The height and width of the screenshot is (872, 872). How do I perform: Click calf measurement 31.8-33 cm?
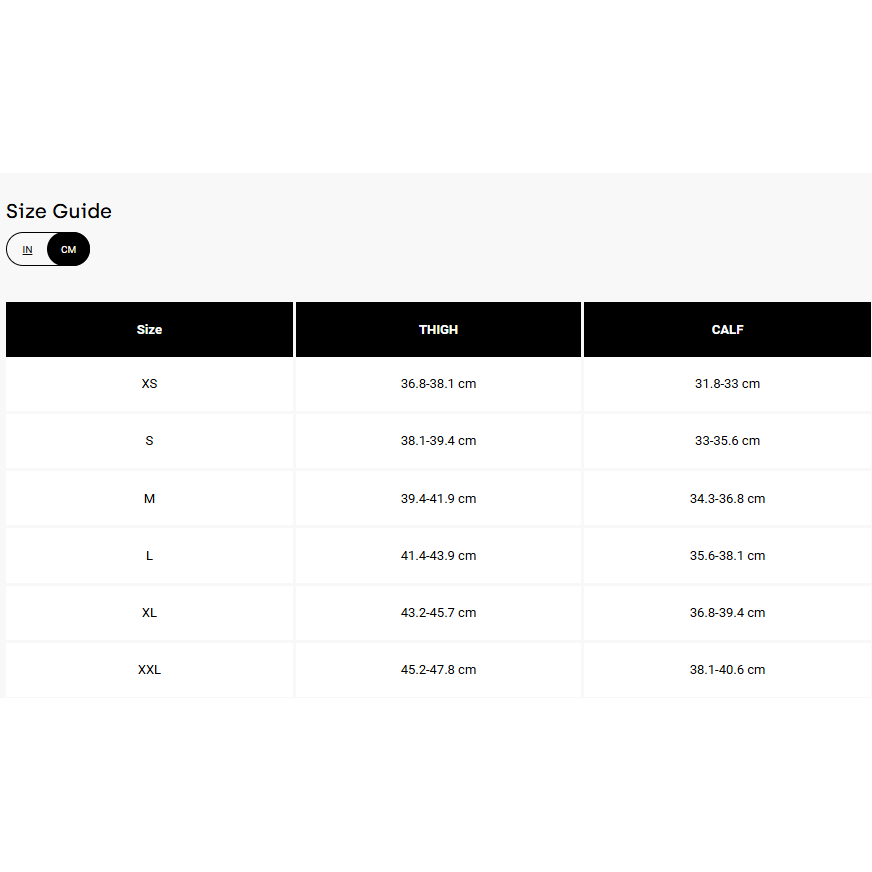727,384
